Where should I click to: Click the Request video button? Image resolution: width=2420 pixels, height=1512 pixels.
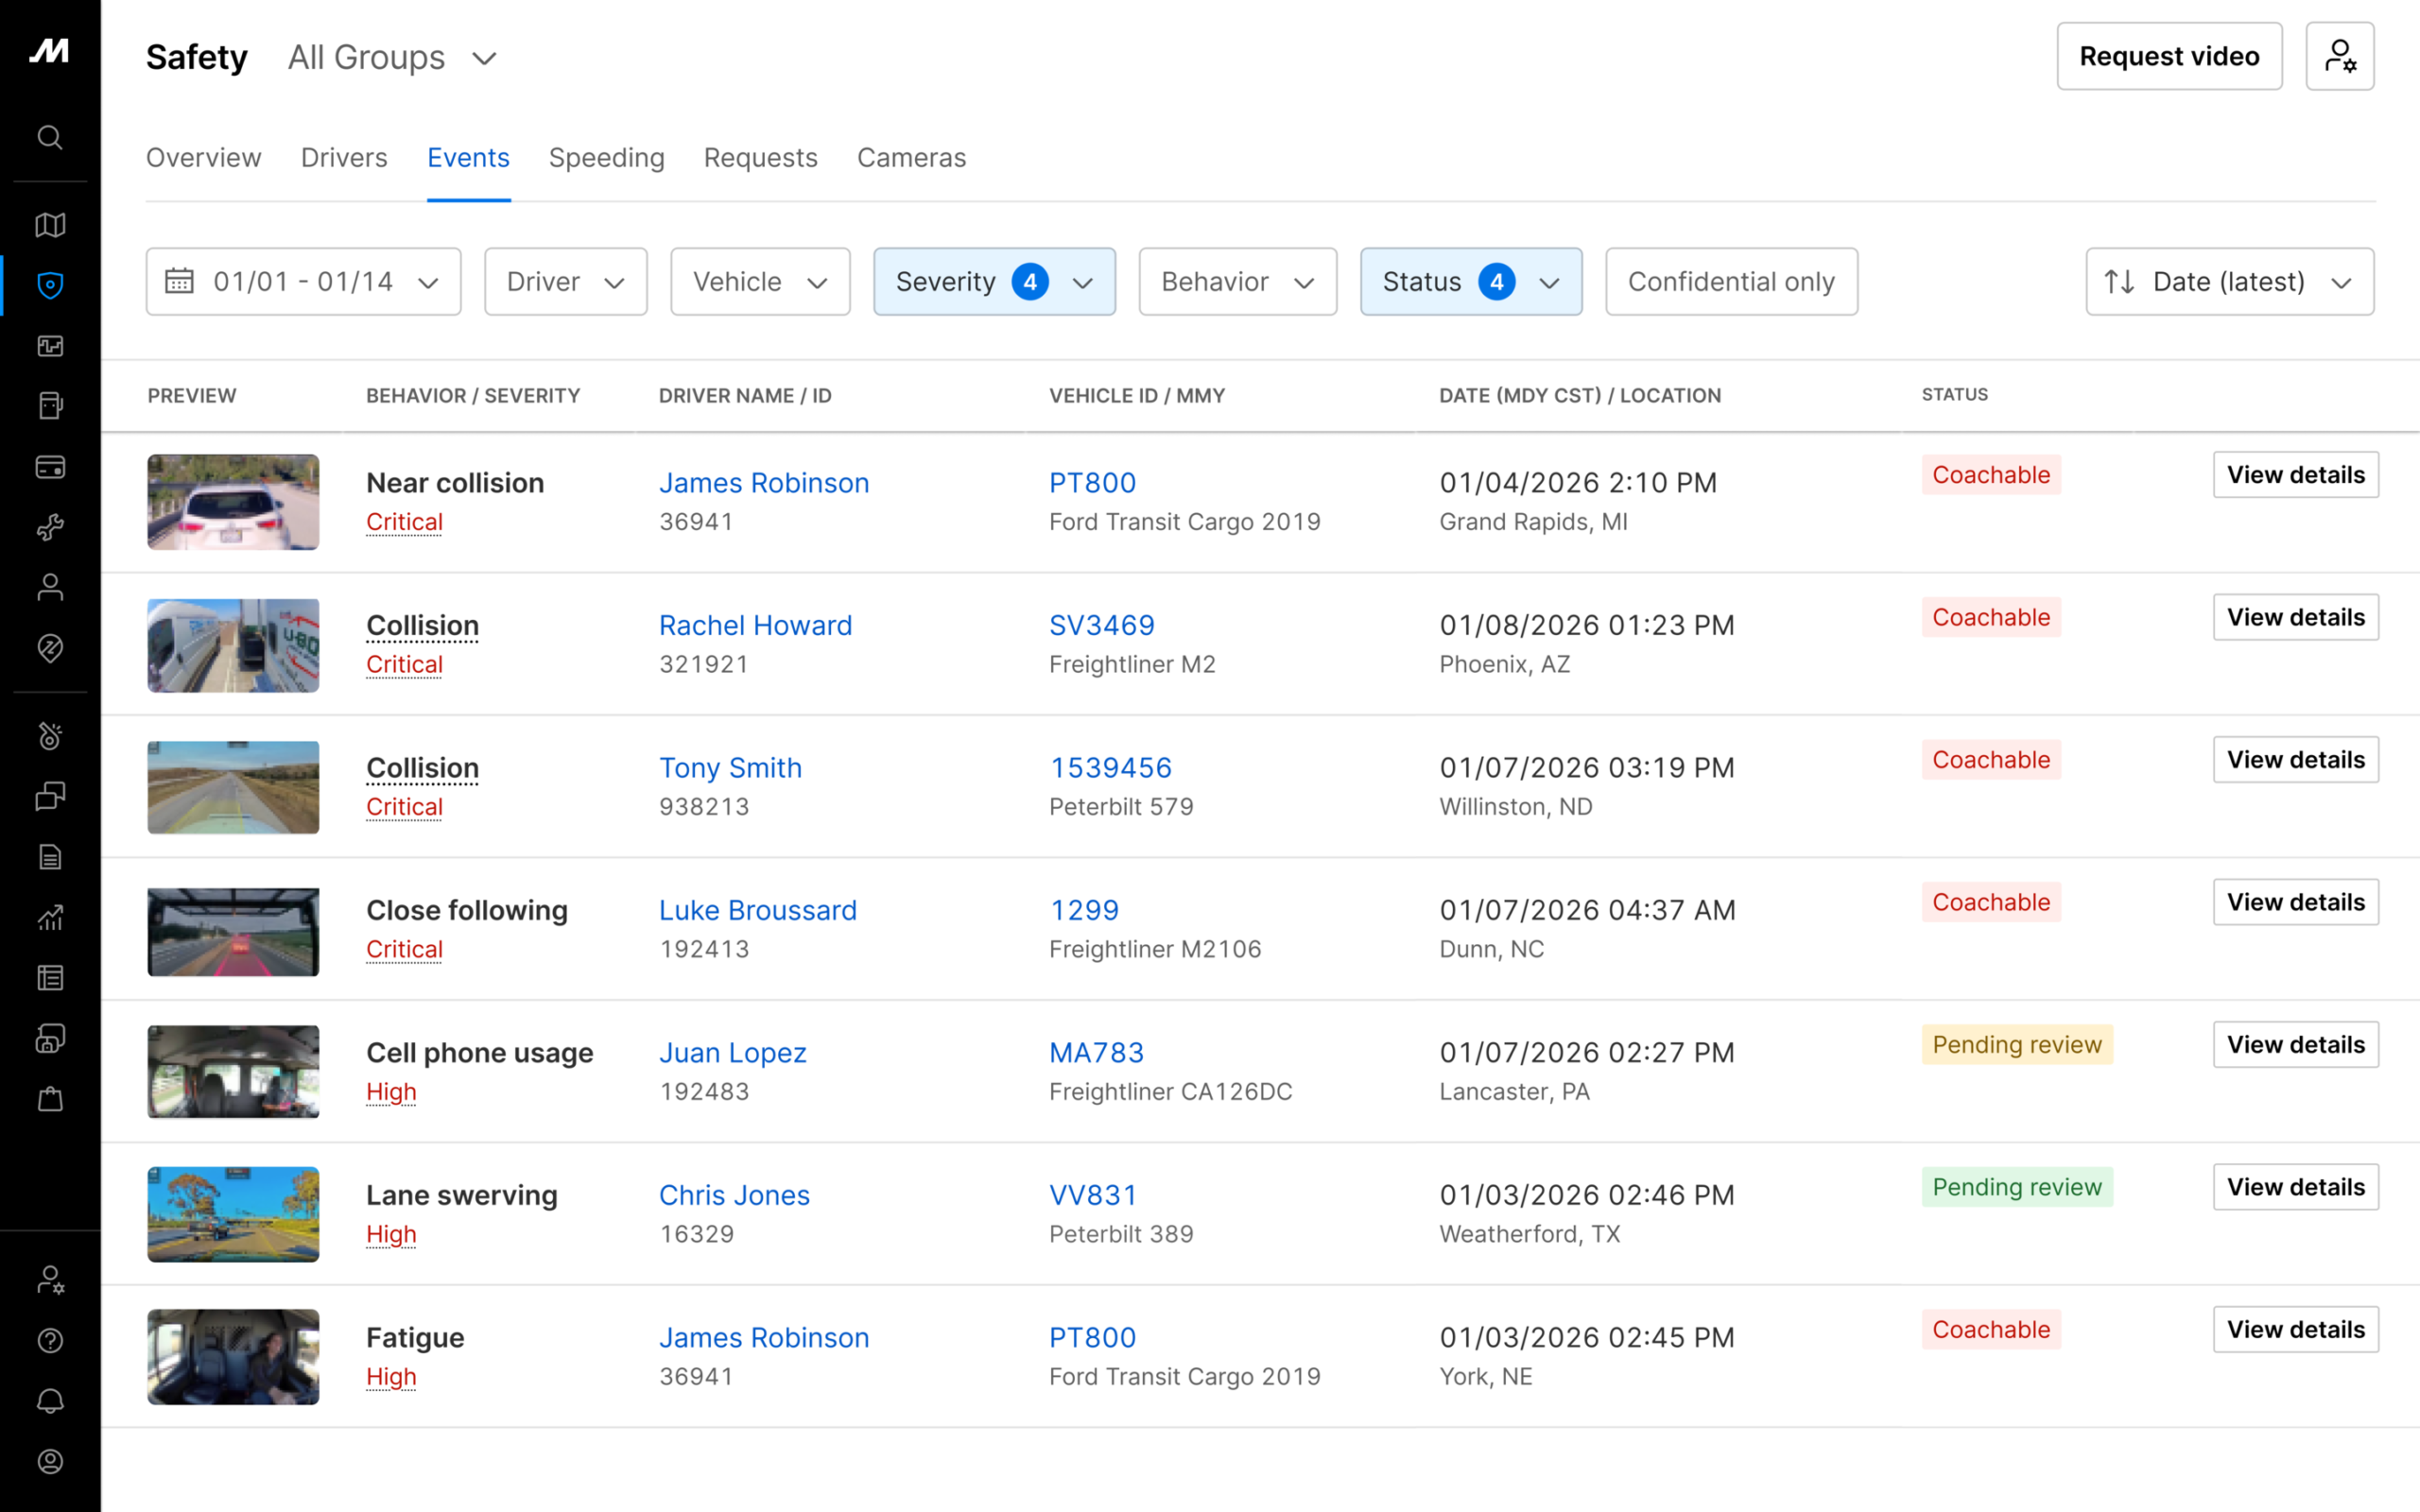point(2168,57)
